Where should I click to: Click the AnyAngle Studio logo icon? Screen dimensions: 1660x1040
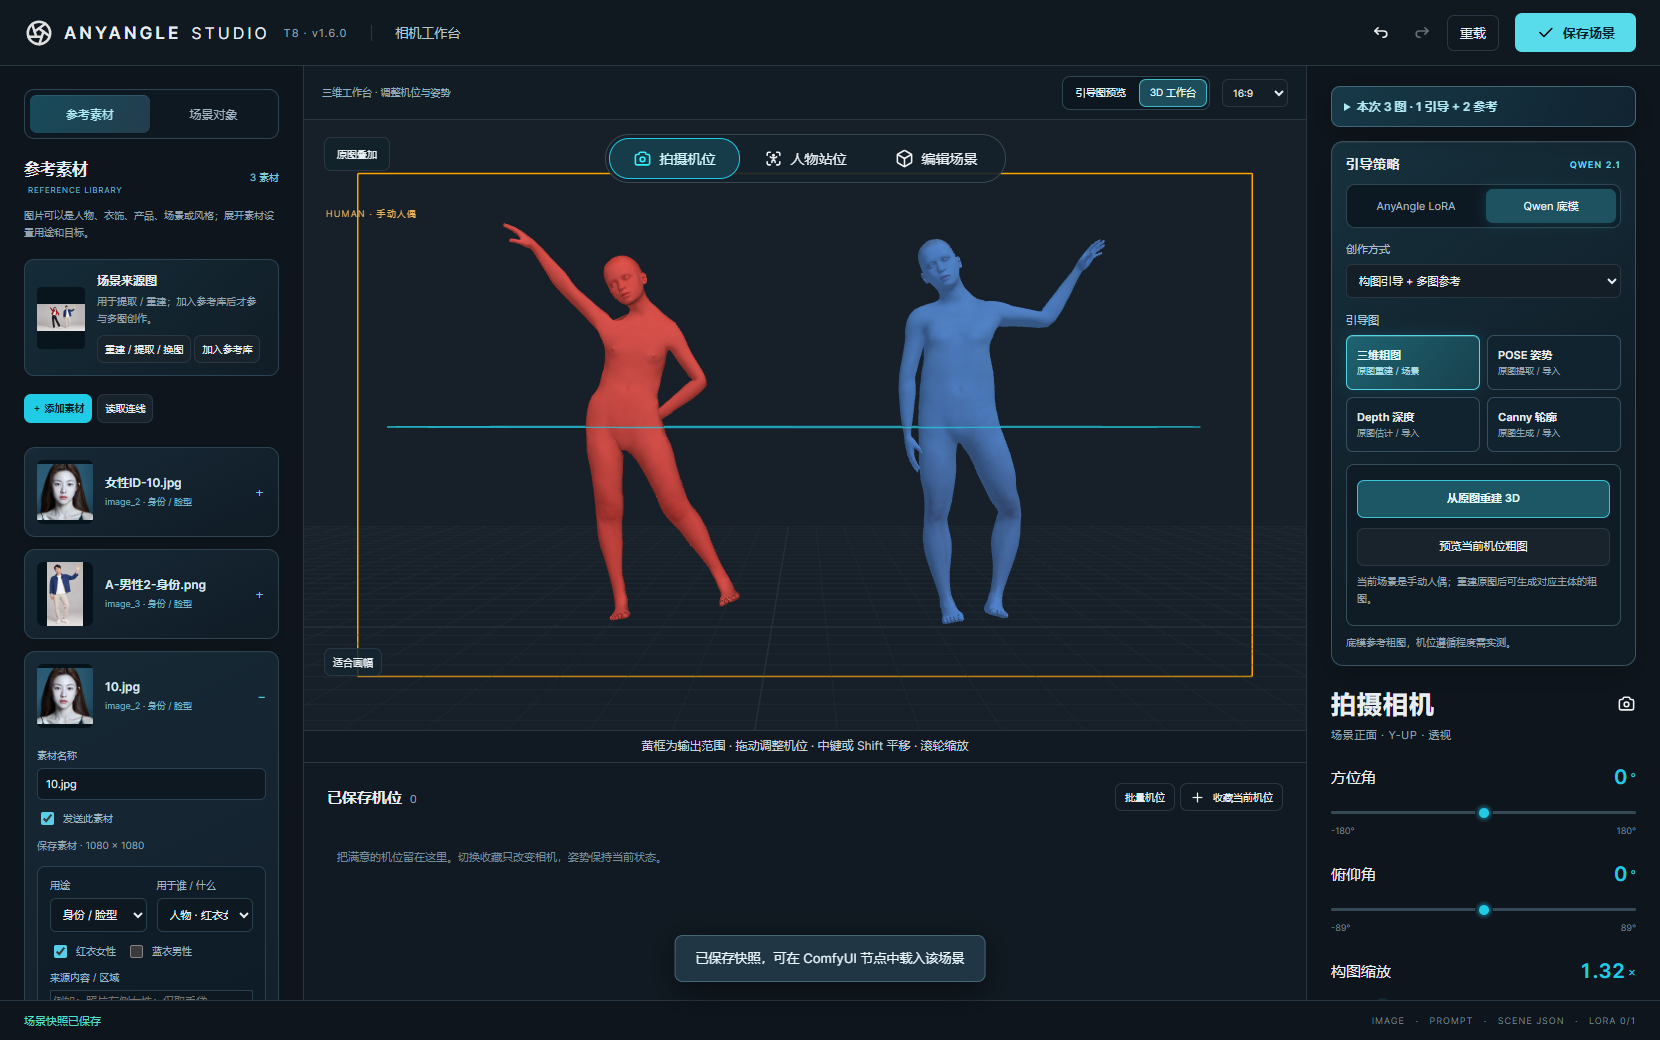39,33
